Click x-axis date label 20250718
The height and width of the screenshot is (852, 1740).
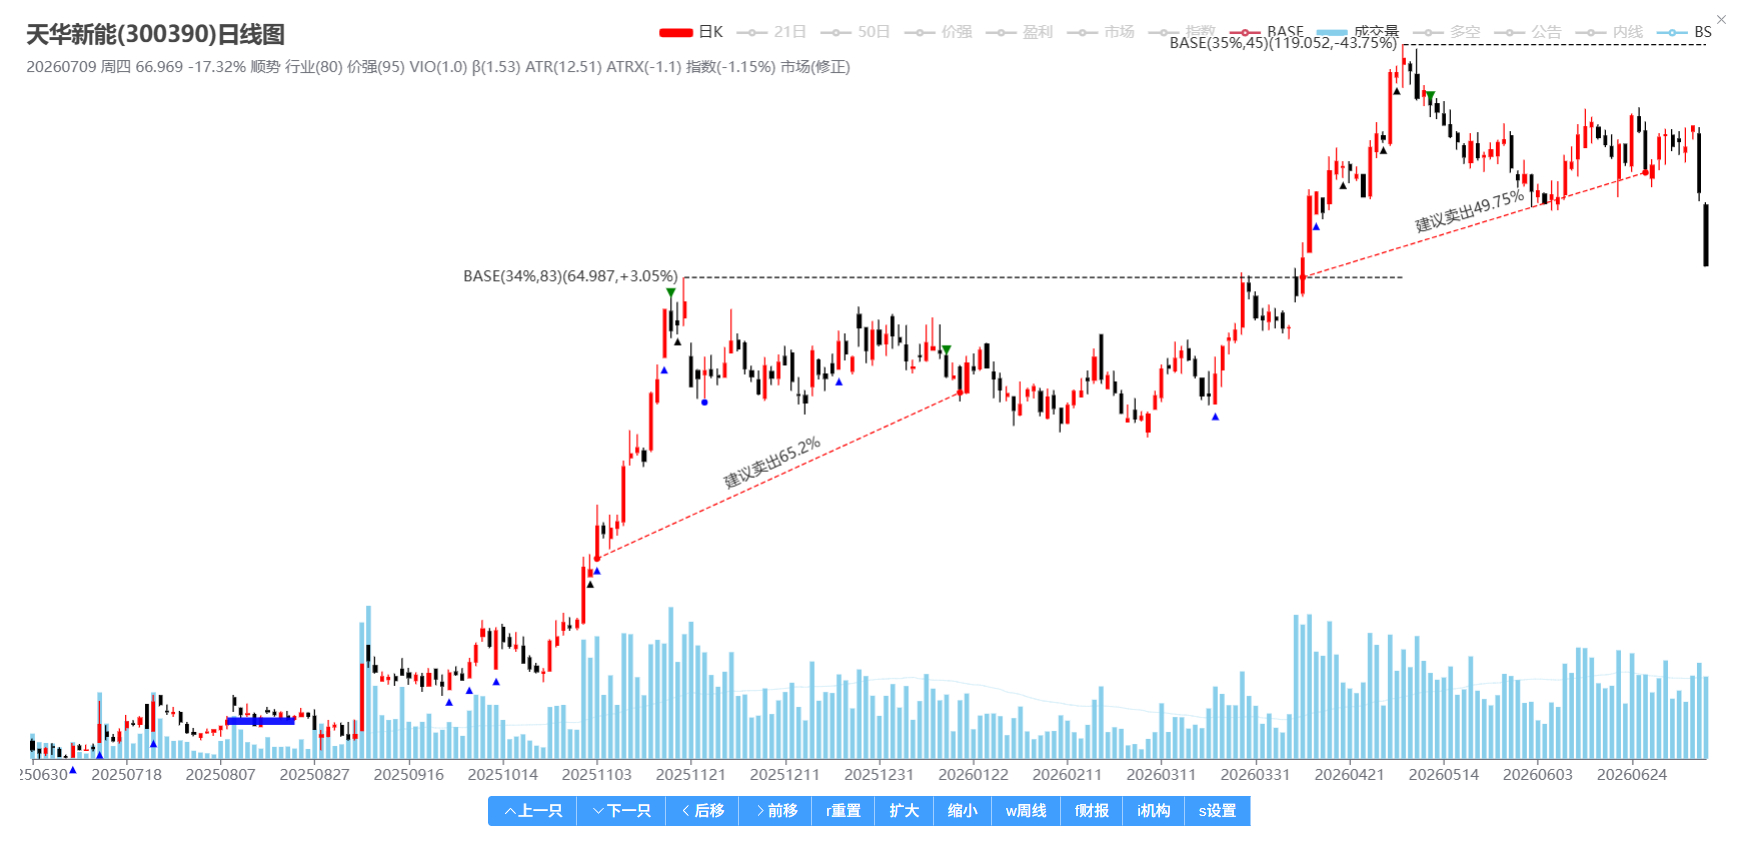[126, 775]
